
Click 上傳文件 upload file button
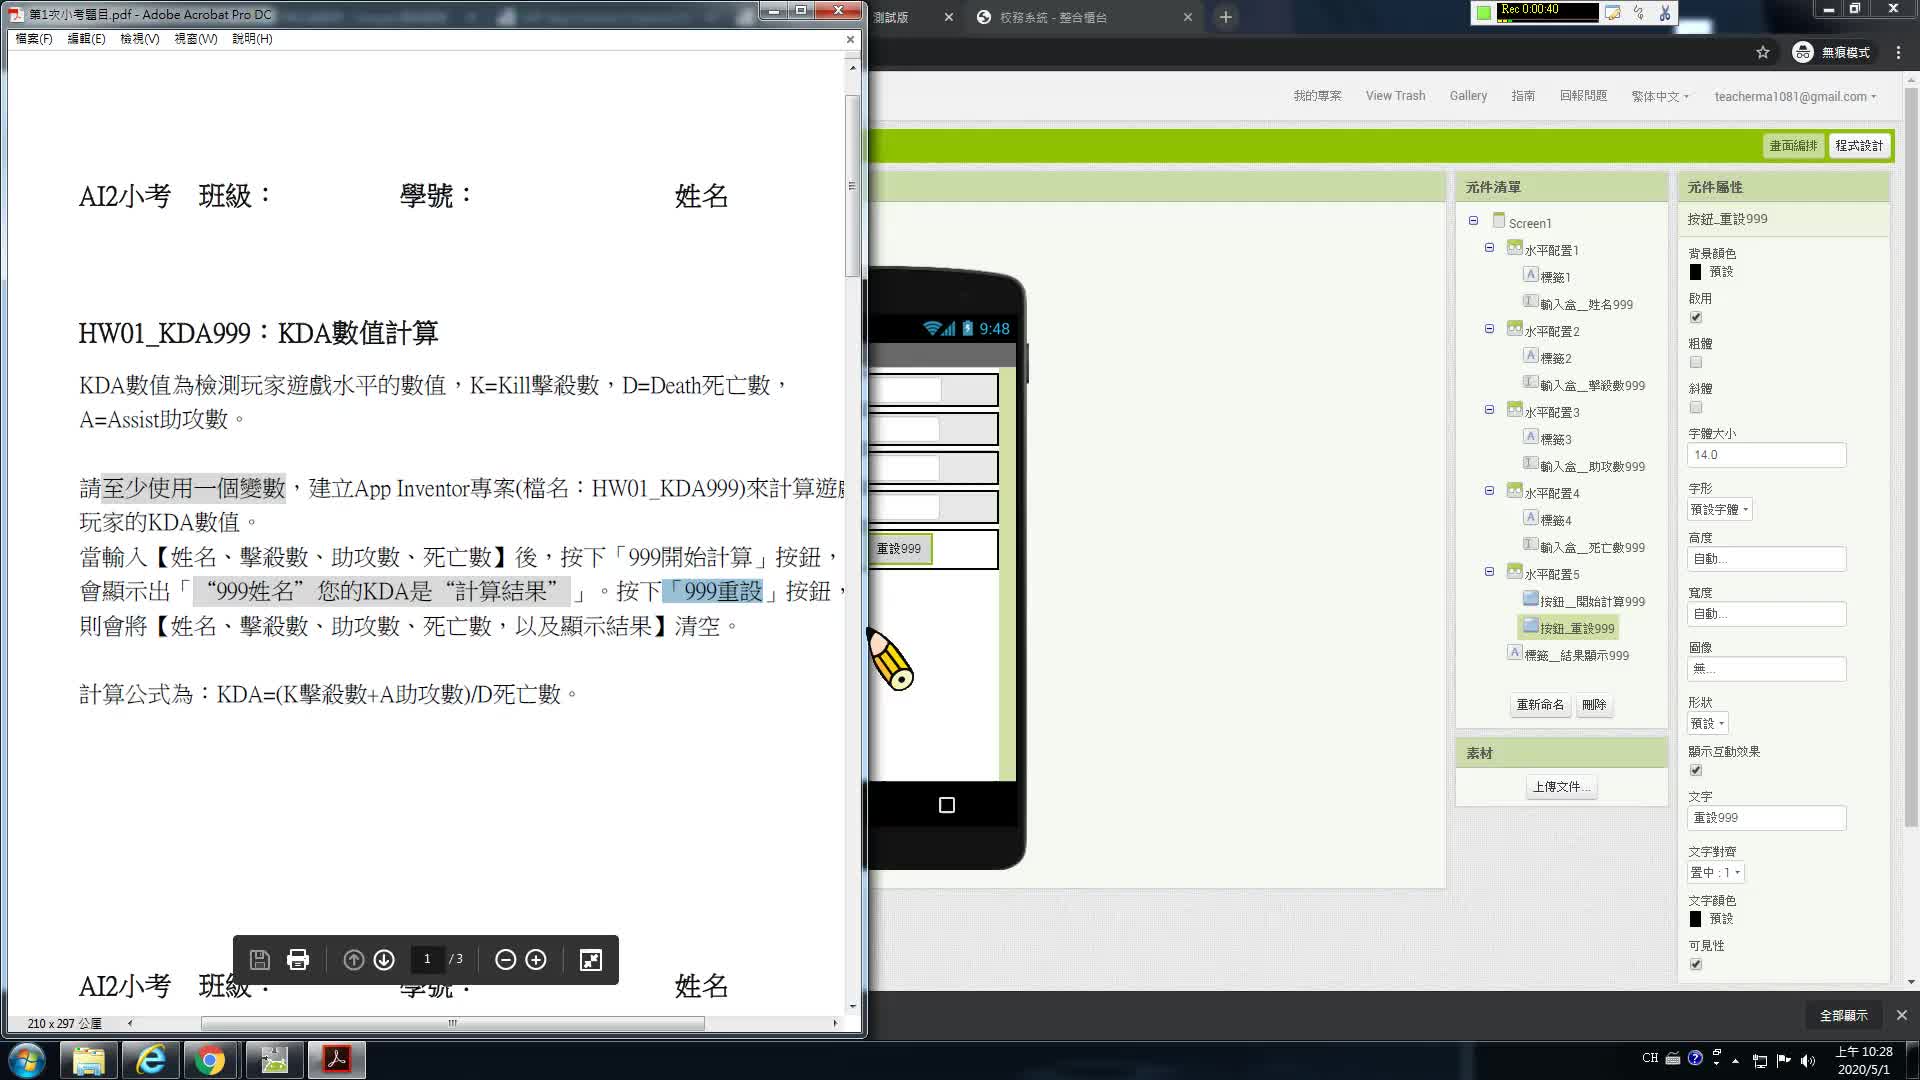coord(1560,787)
